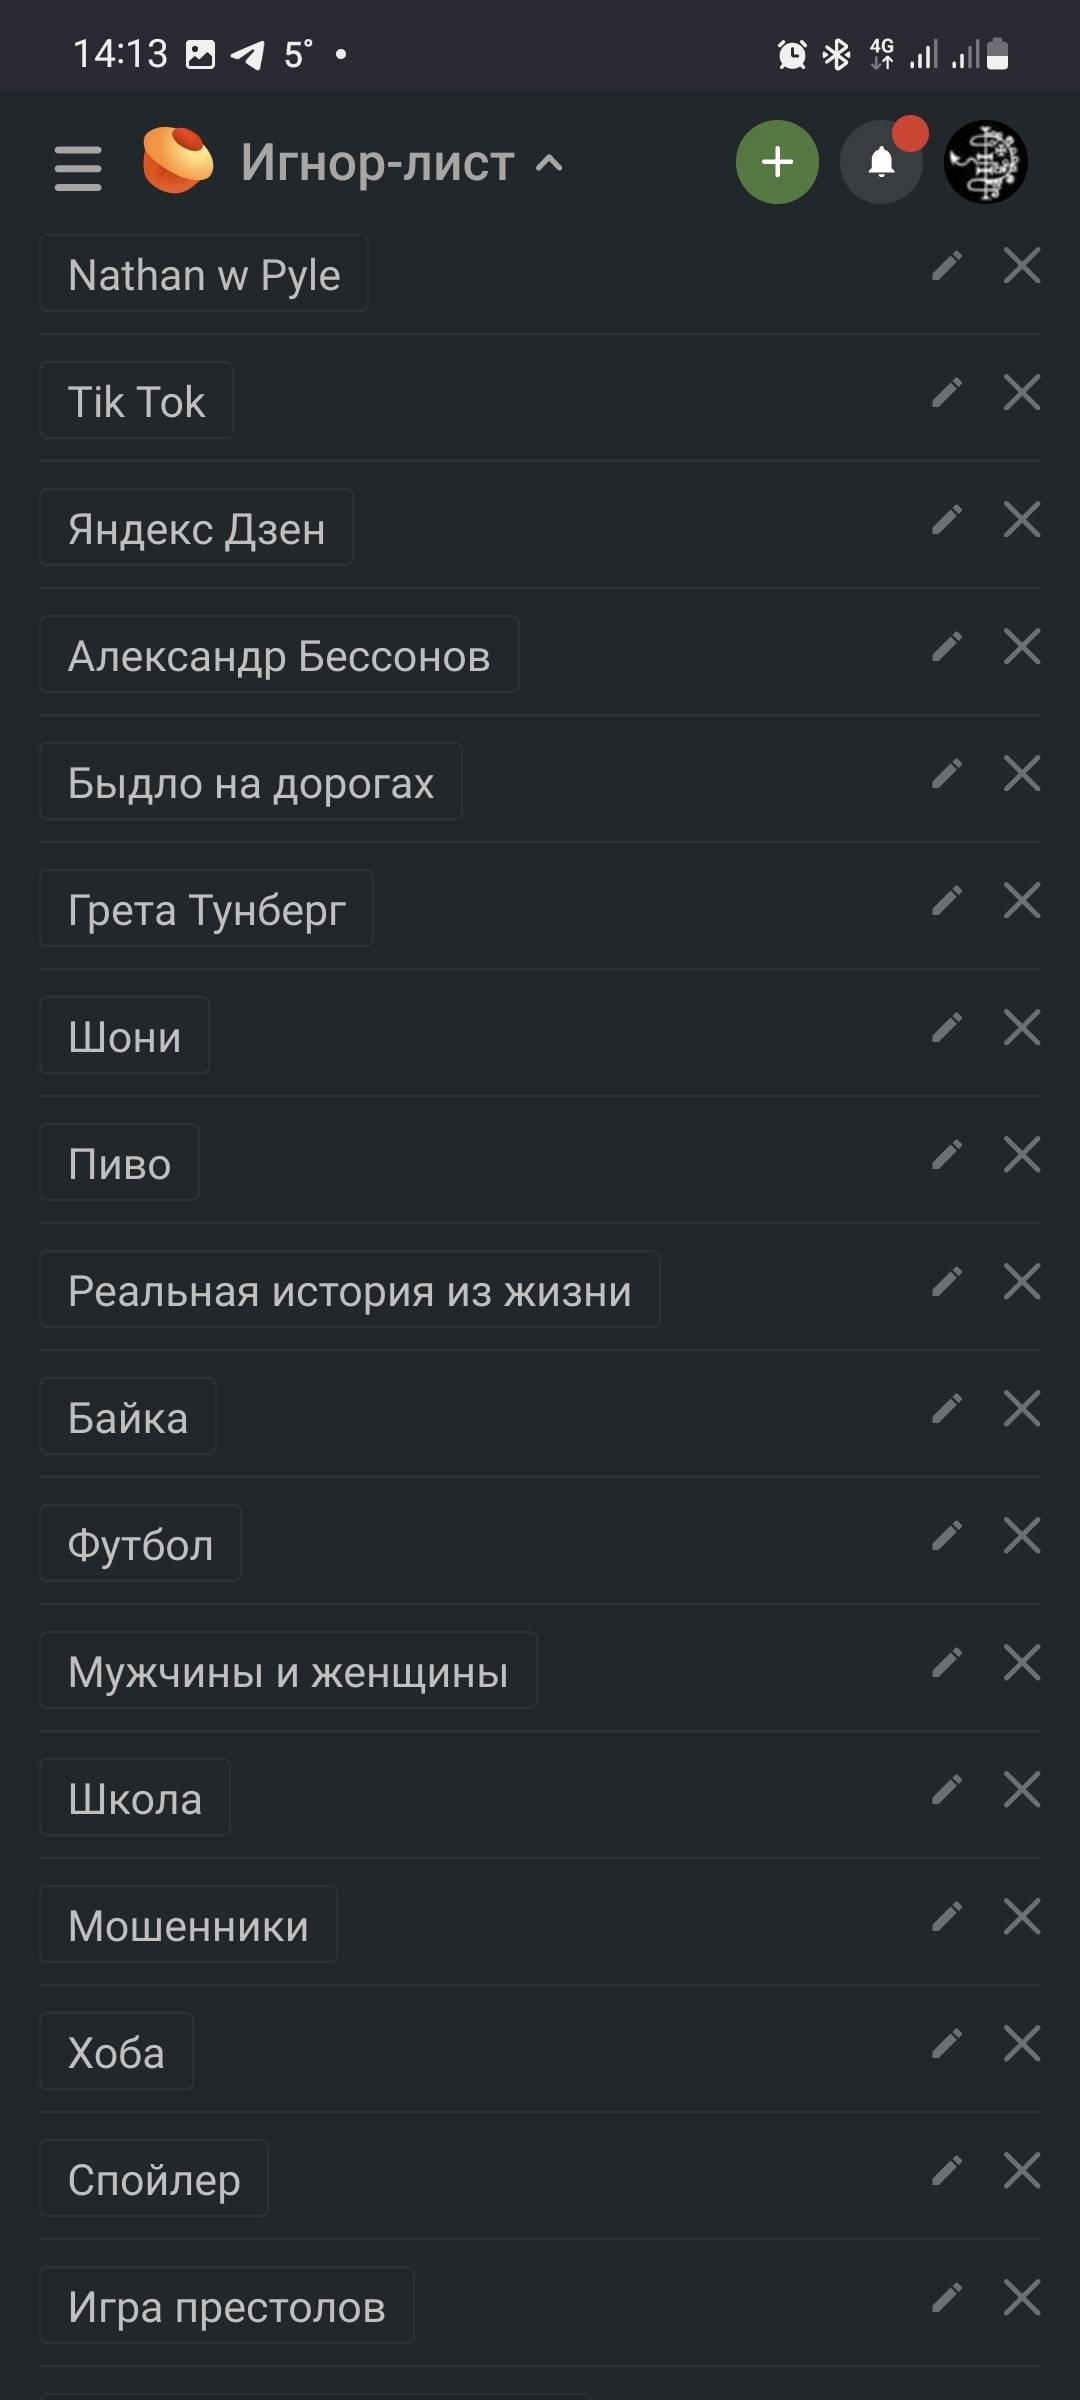Edit the Мужчины и женщины entry
The image size is (1080, 2400).
[946, 1663]
